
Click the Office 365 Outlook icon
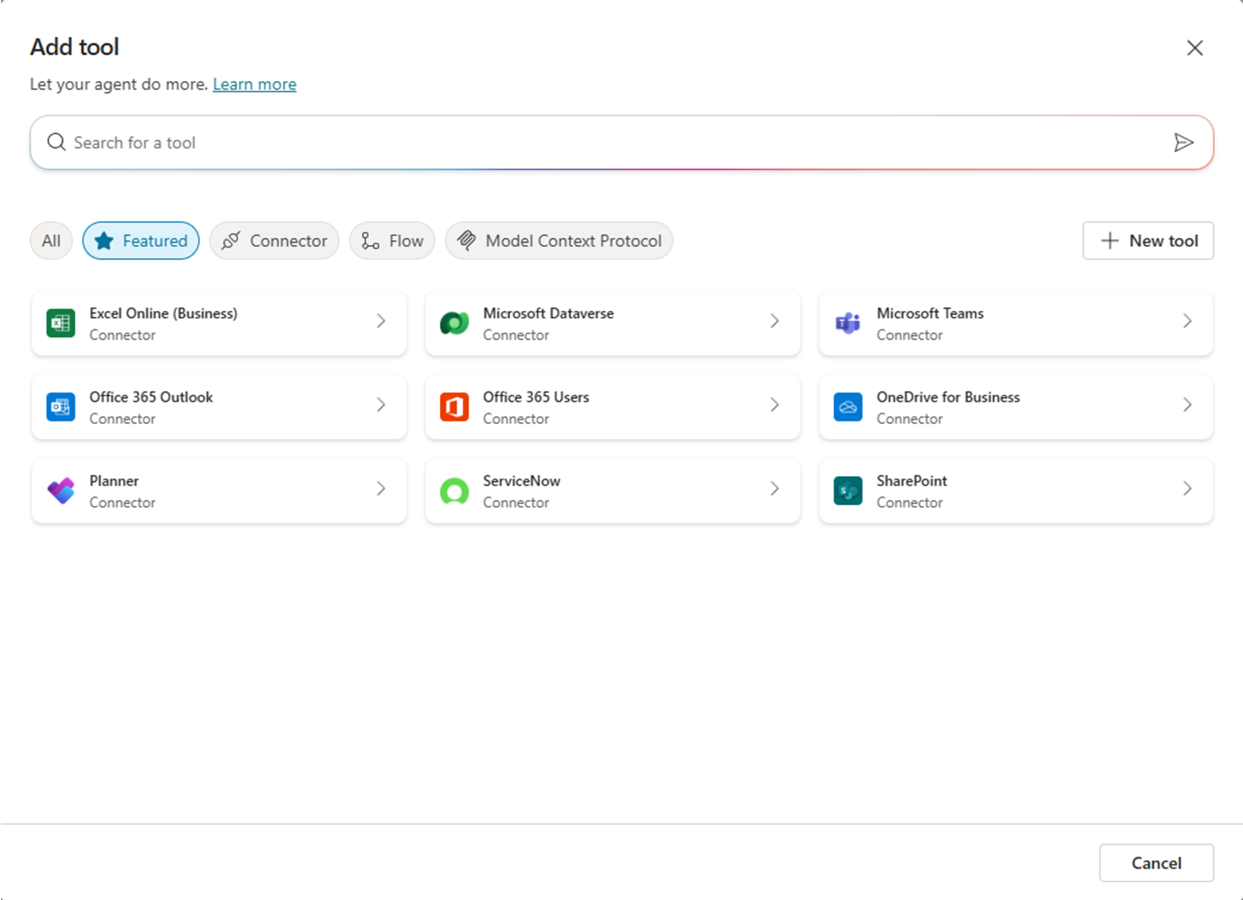(61, 407)
